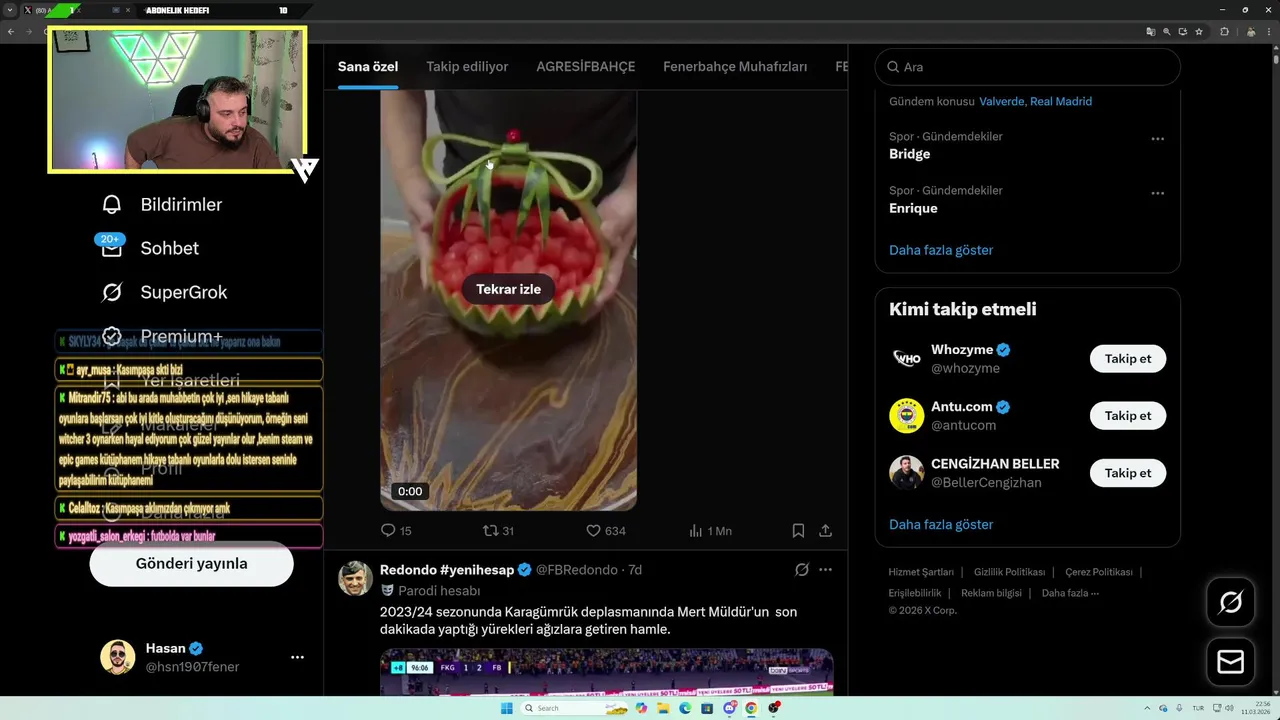Click Gönderi yayınla button
This screenshot has width=1280, height=720.
[191, 564]
